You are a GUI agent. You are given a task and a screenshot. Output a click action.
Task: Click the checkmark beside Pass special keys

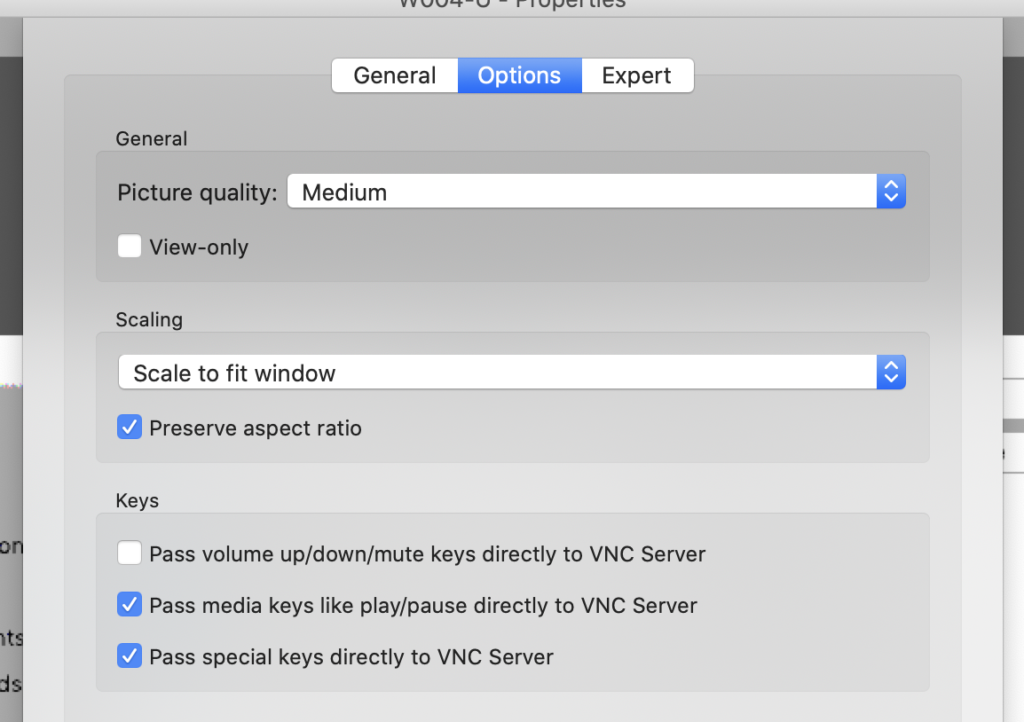[x=129, y=657]
